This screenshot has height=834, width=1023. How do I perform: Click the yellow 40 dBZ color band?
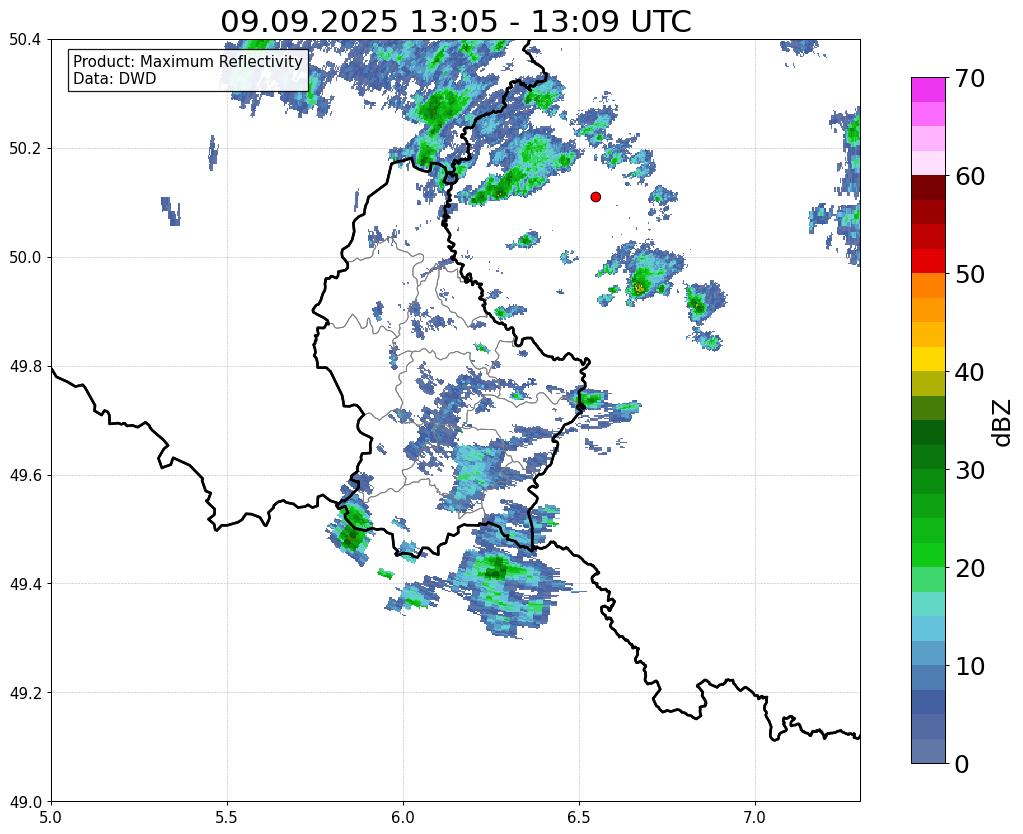(928, 359)
